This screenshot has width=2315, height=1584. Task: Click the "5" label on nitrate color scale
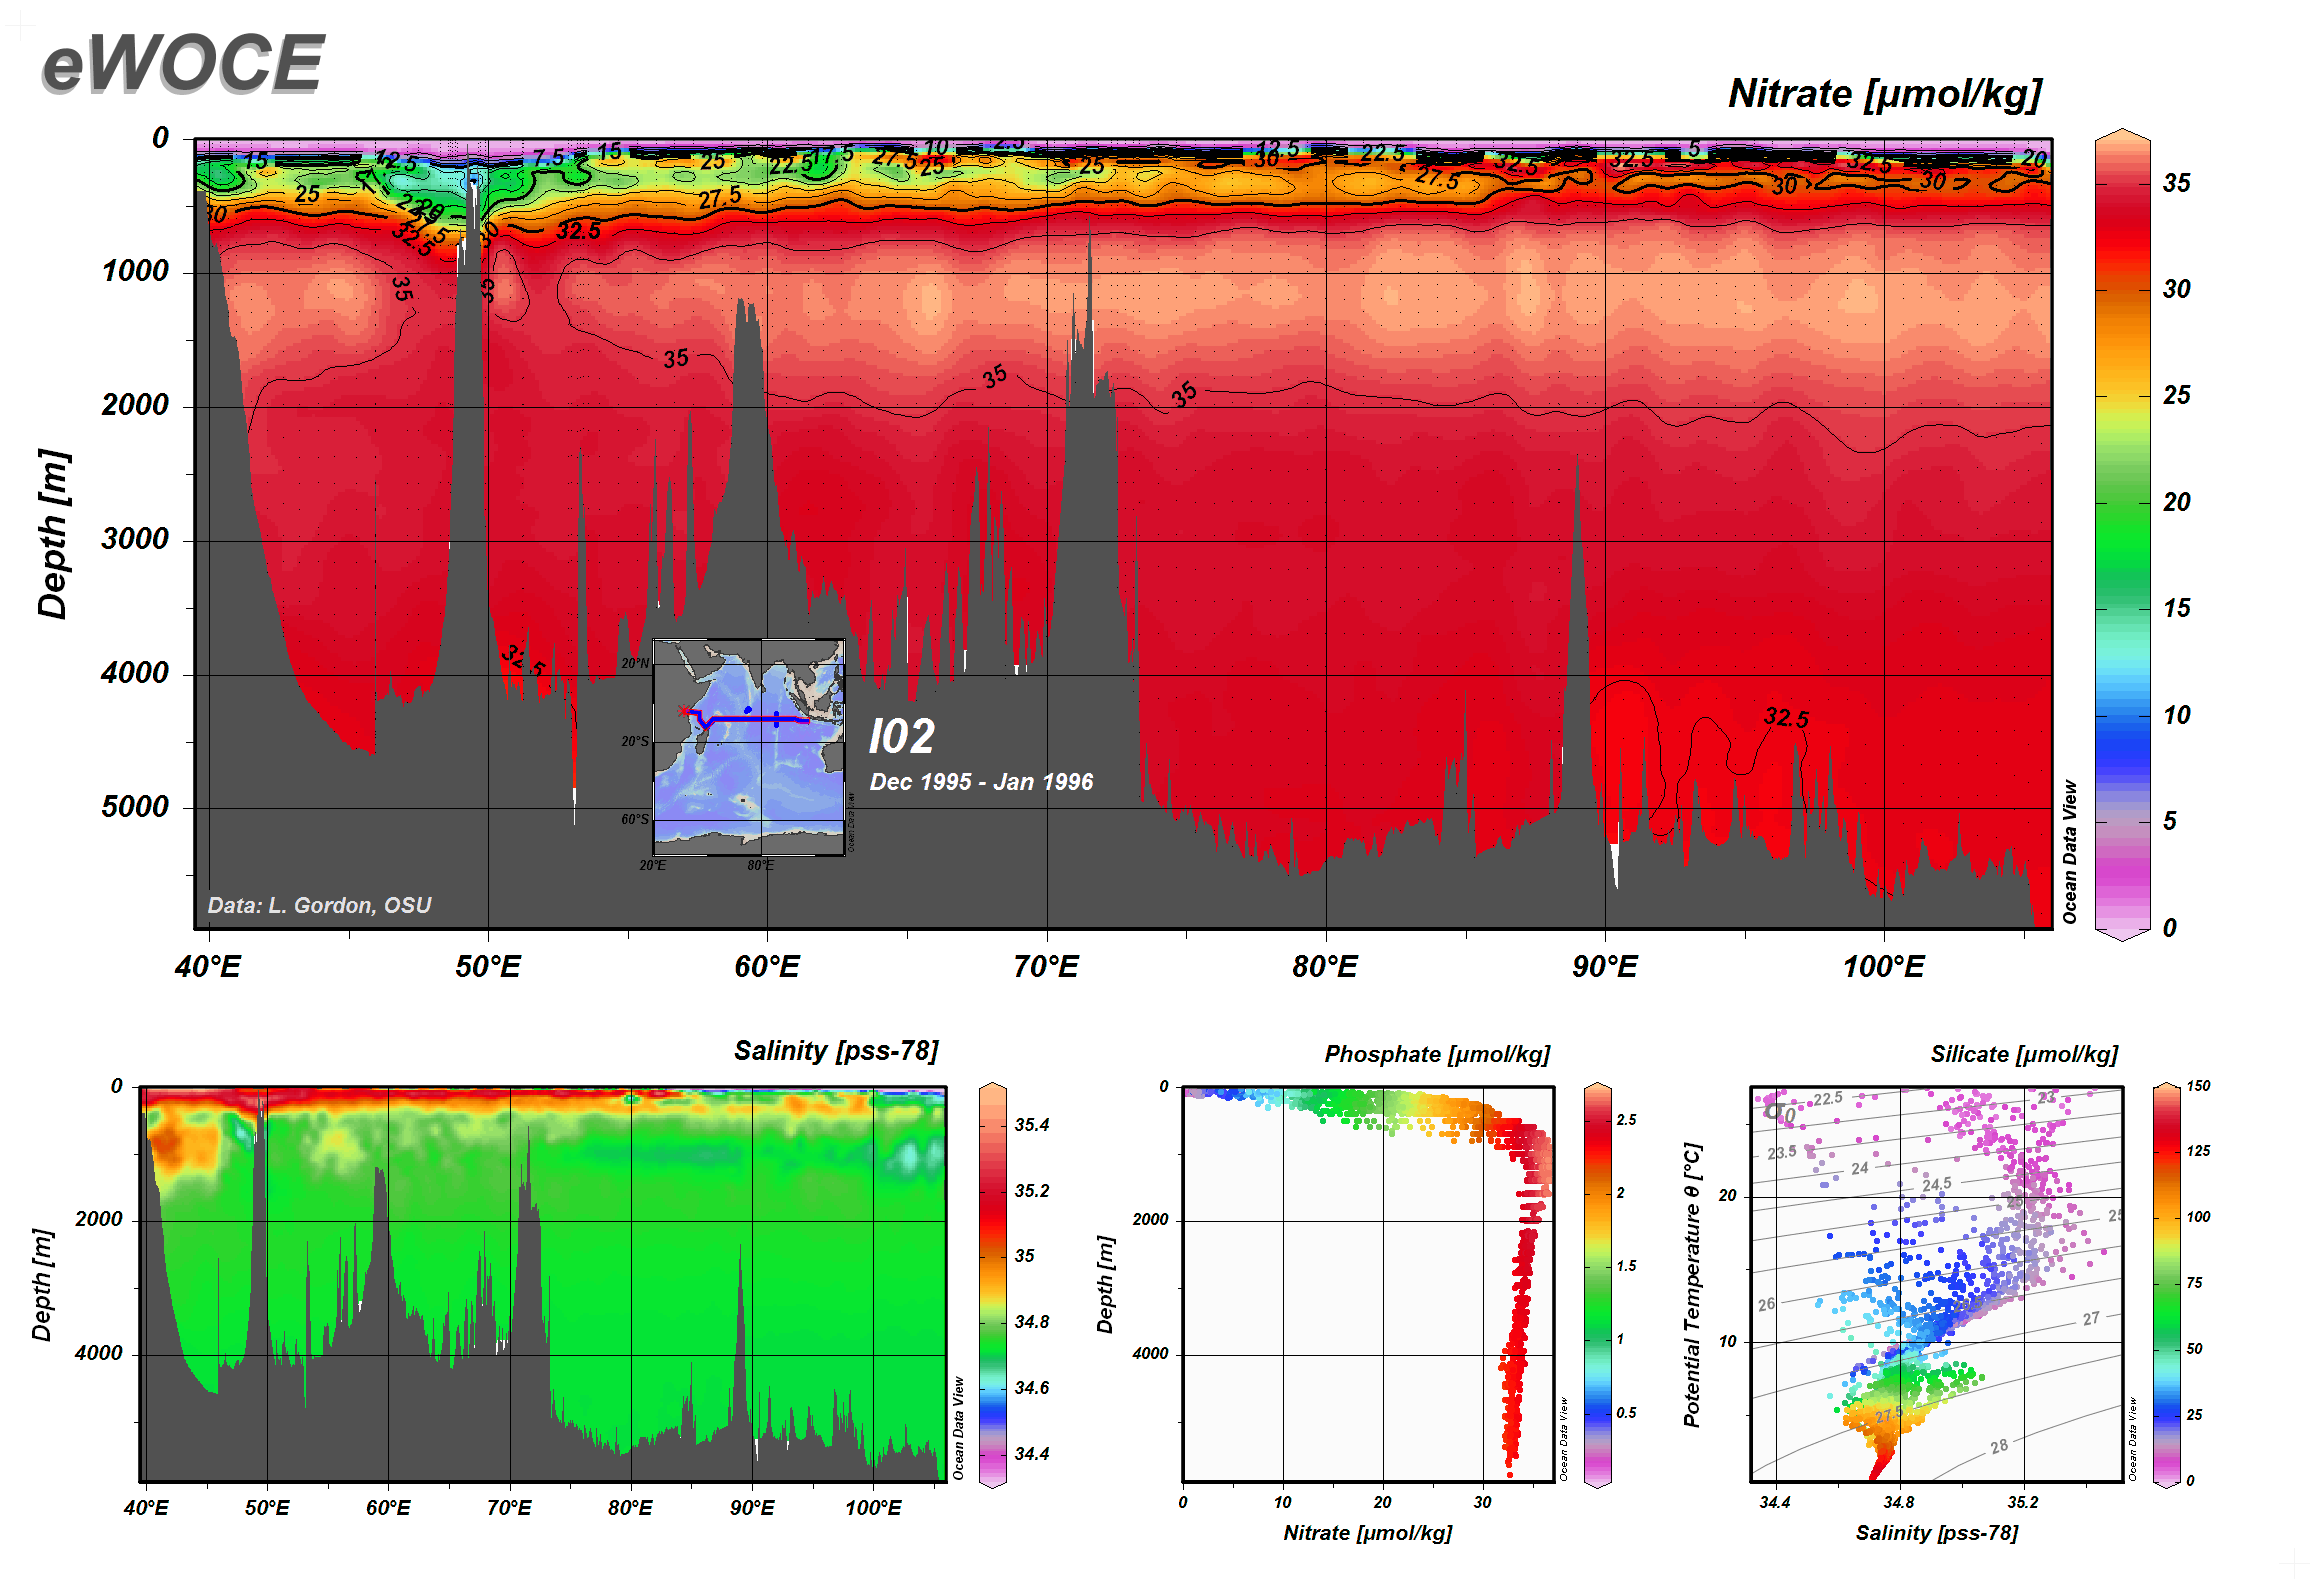pos(2169,821)
